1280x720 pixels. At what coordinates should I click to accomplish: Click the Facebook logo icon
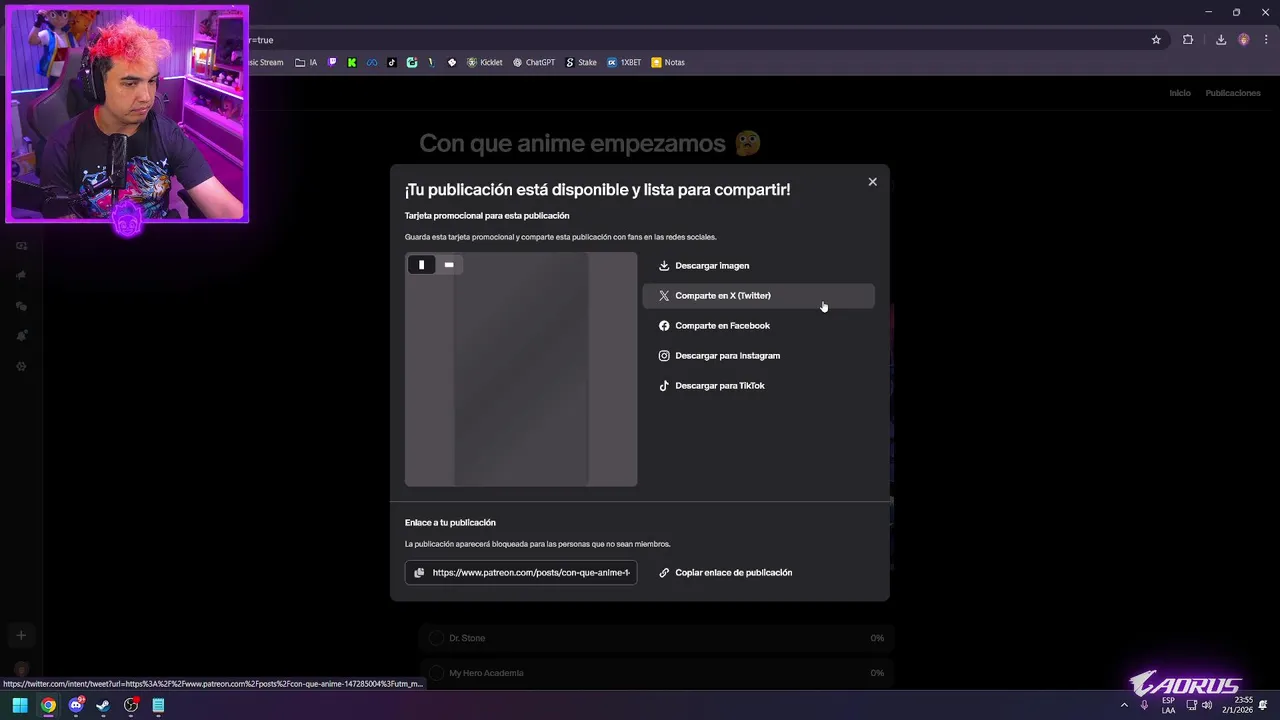(664, 326)
